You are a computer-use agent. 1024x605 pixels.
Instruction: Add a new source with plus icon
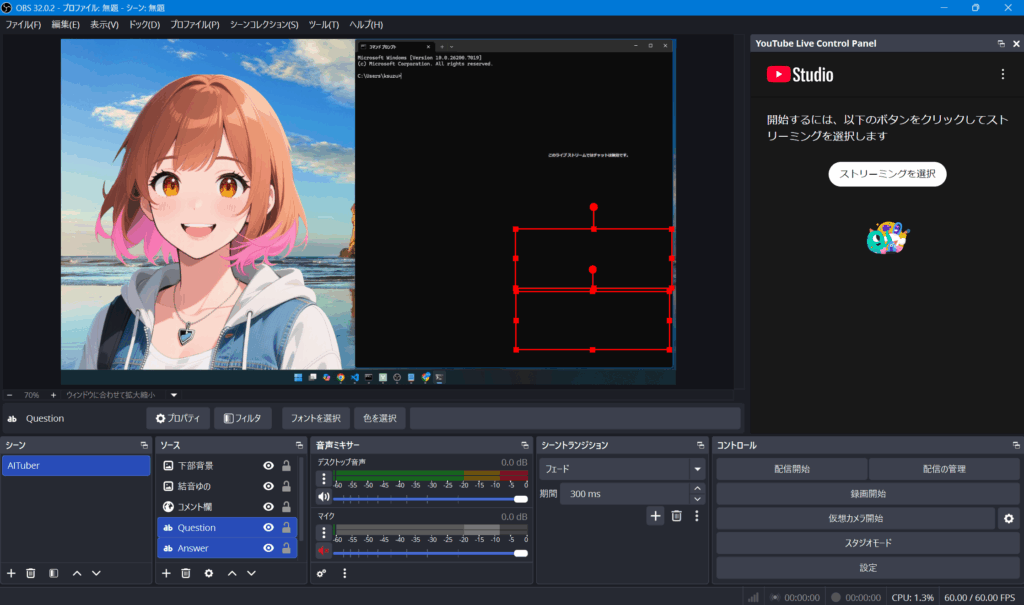coord(166,573)
